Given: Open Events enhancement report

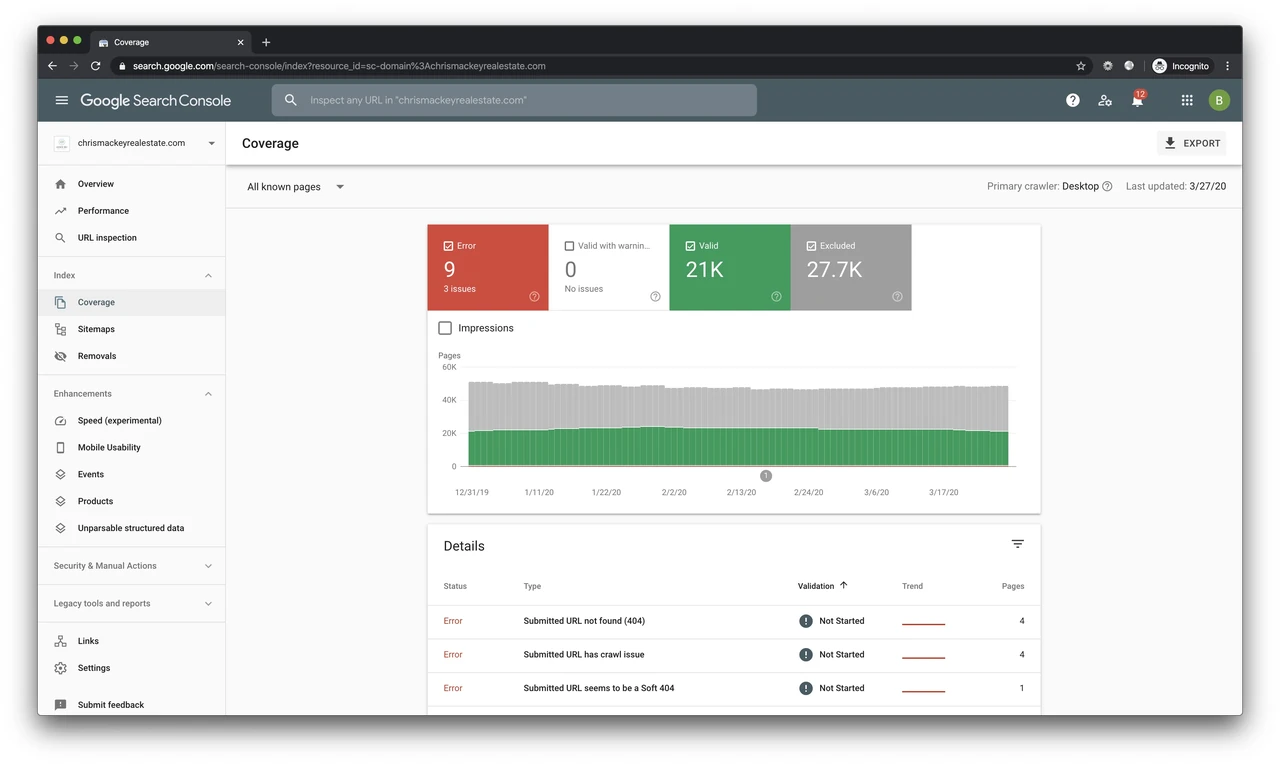Looking at the screenshot, I should coord(132,475).
